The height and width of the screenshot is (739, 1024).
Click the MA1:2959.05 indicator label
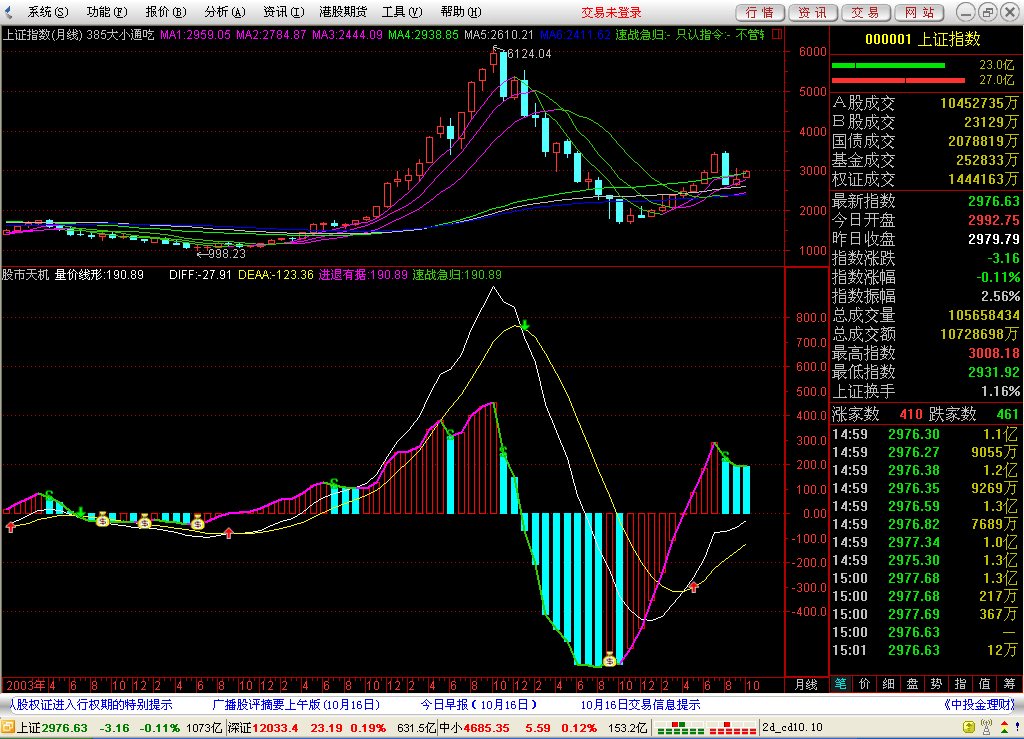tap(195, 35)
